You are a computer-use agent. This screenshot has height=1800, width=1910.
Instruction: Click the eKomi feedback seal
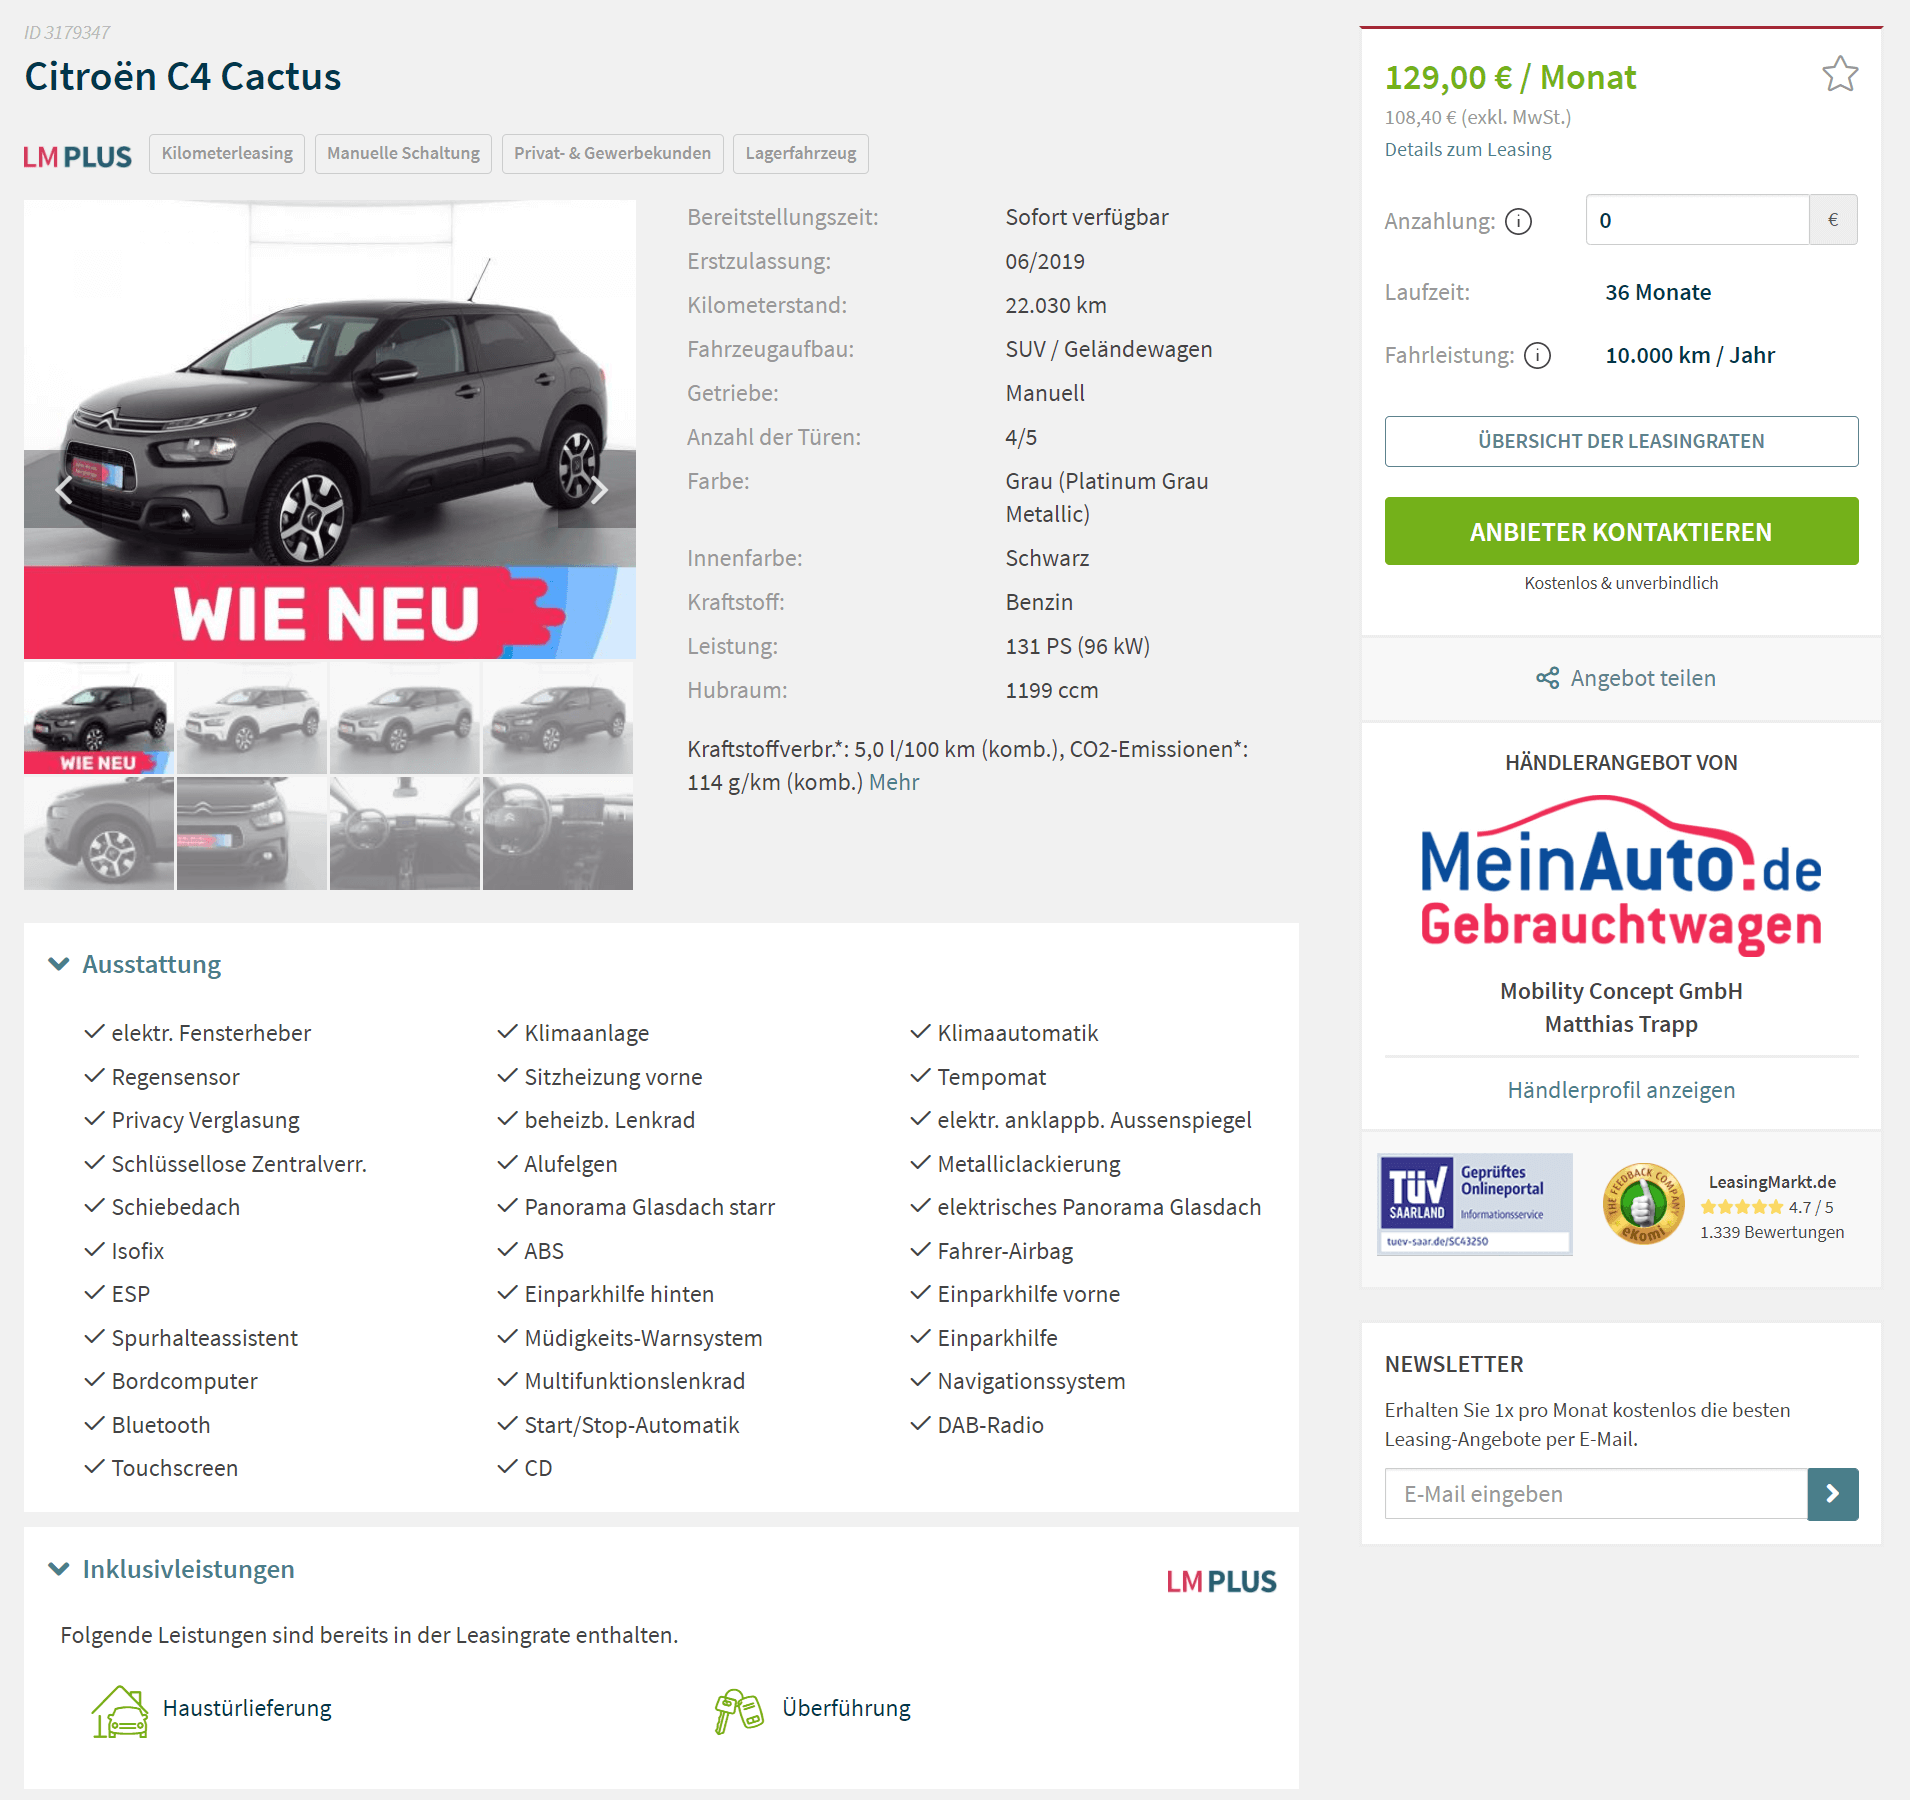(x=1643, y=1204)
